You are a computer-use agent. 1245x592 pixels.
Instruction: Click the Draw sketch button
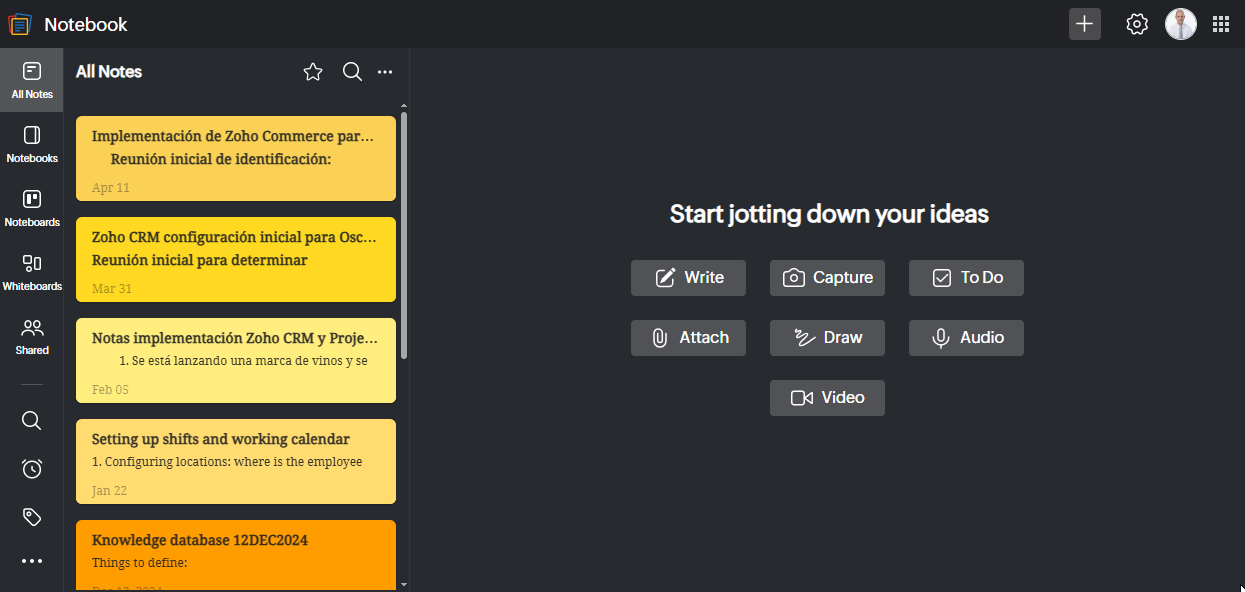[x=827, y=338]
